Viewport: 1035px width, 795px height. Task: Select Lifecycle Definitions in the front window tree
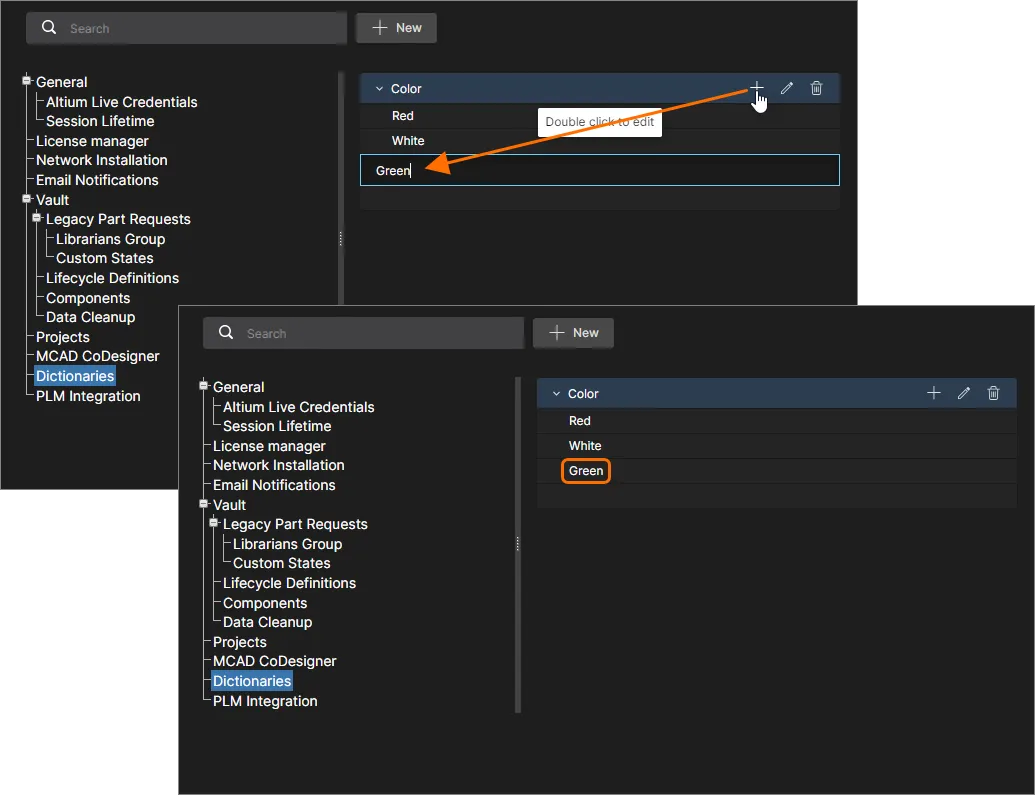(x=289, y=583)
